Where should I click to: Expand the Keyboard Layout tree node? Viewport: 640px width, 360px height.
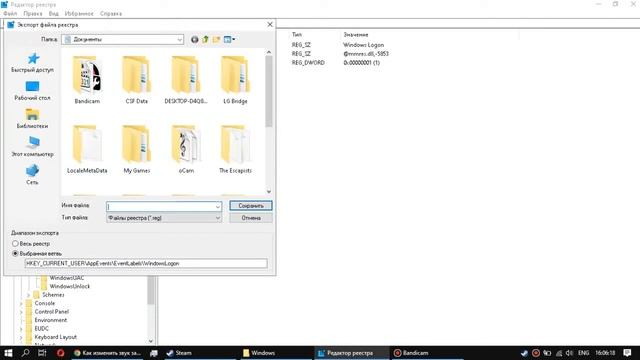21,337
